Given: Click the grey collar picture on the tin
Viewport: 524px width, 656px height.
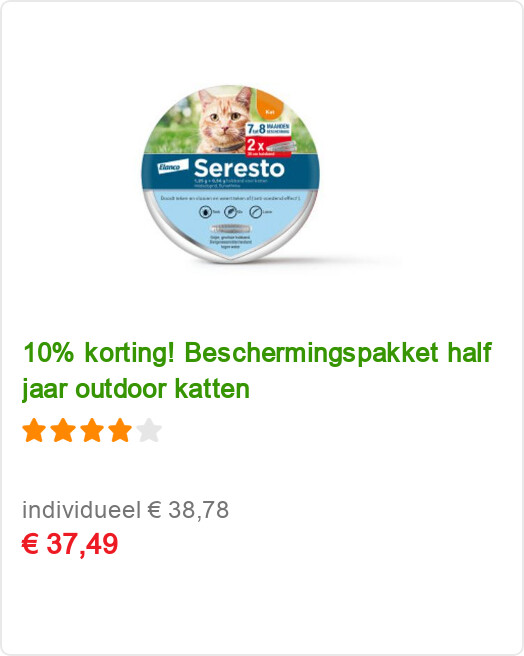Looking at the screenshot, I should tap(231, 229).
